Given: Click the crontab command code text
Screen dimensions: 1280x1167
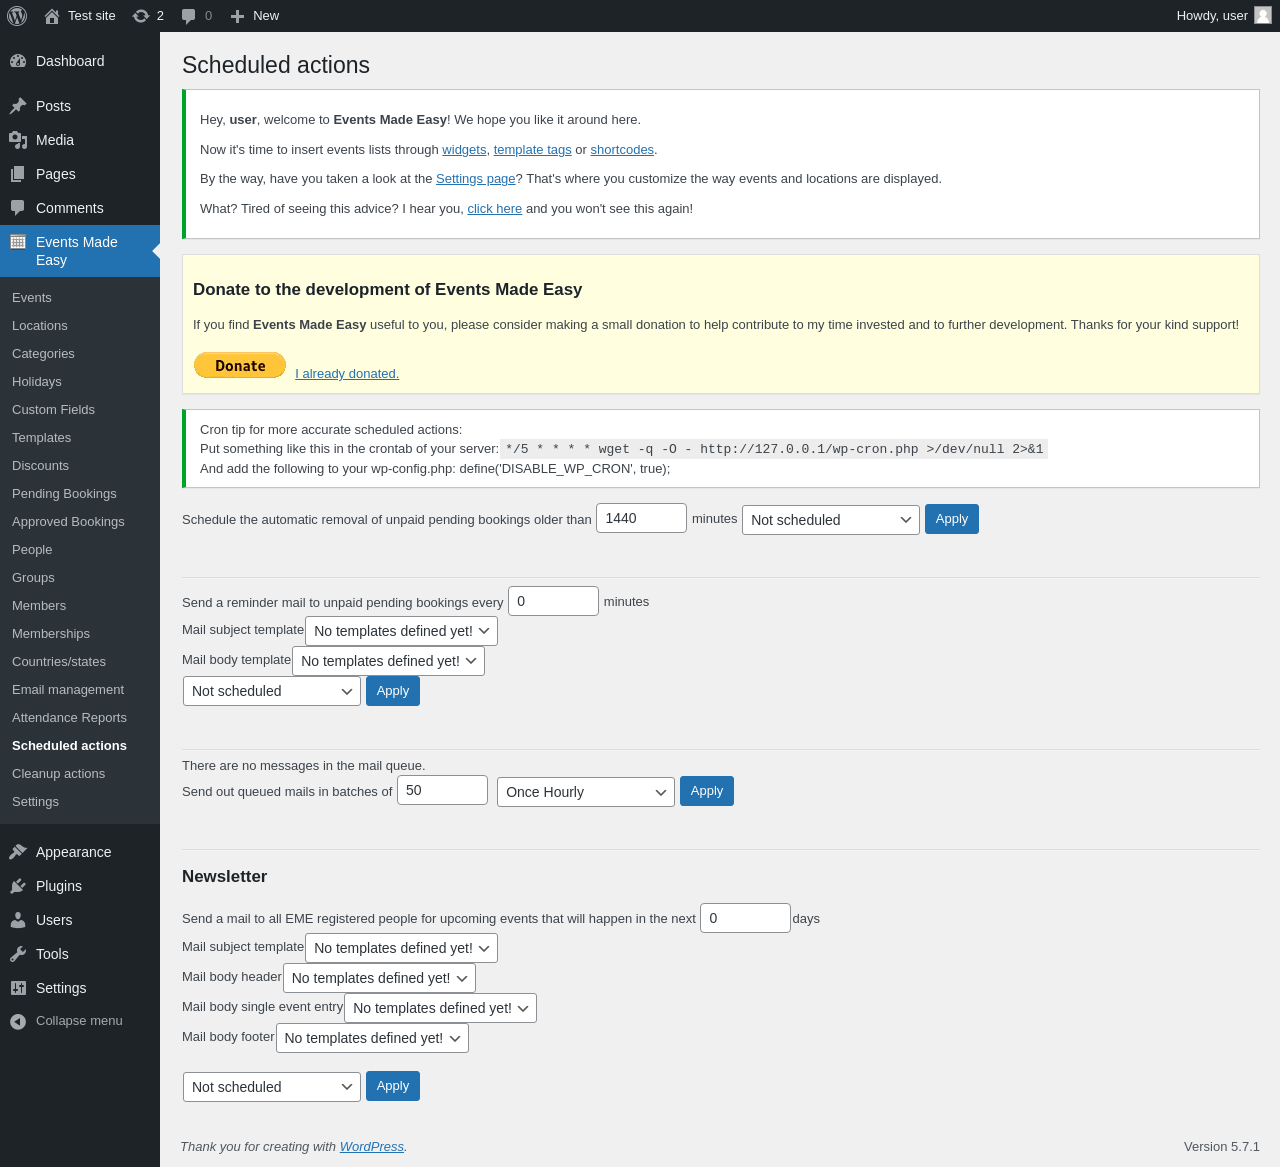Looking at the screenshot, I should coord(774,449).
